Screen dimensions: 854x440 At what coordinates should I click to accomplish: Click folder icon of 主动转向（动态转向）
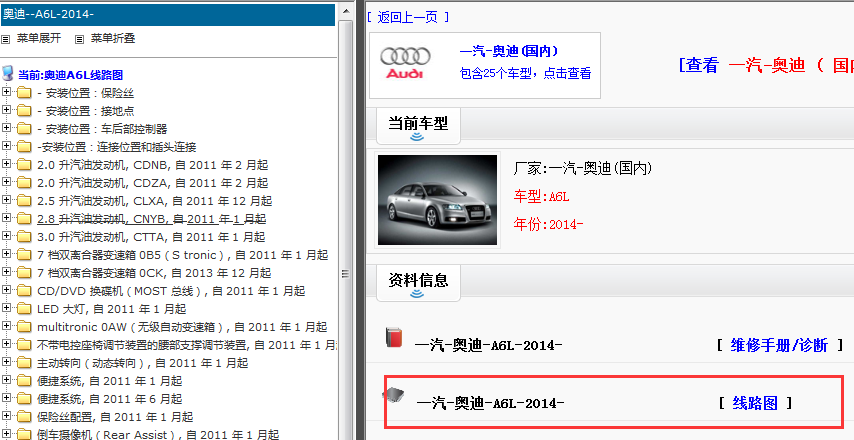coord(24,363)
